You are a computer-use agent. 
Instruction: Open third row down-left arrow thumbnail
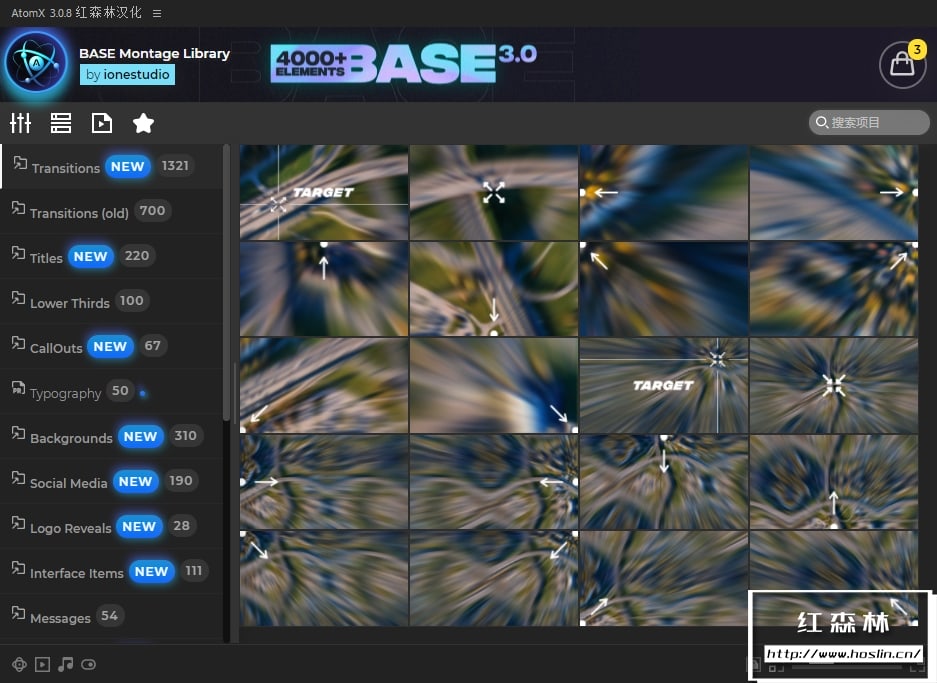click(x=324, y=385)
